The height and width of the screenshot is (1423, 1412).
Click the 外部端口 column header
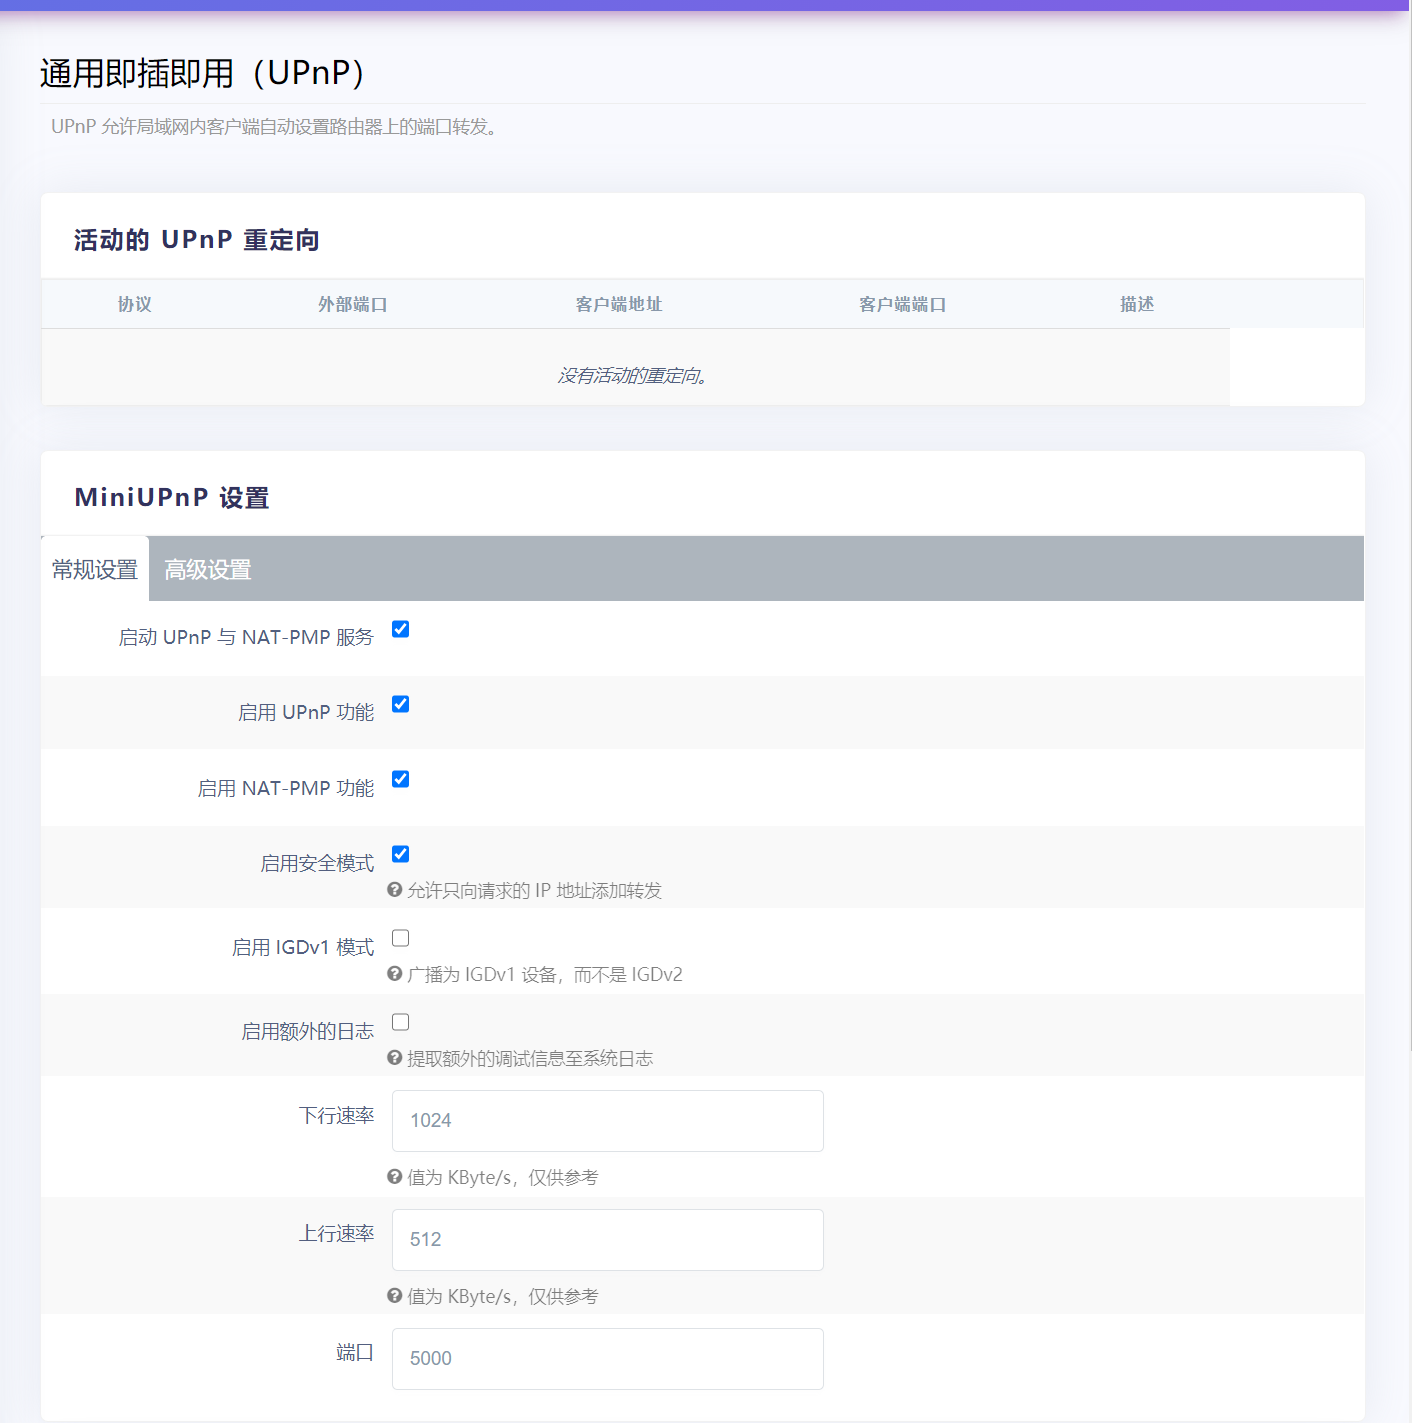[x=352, y=304]
